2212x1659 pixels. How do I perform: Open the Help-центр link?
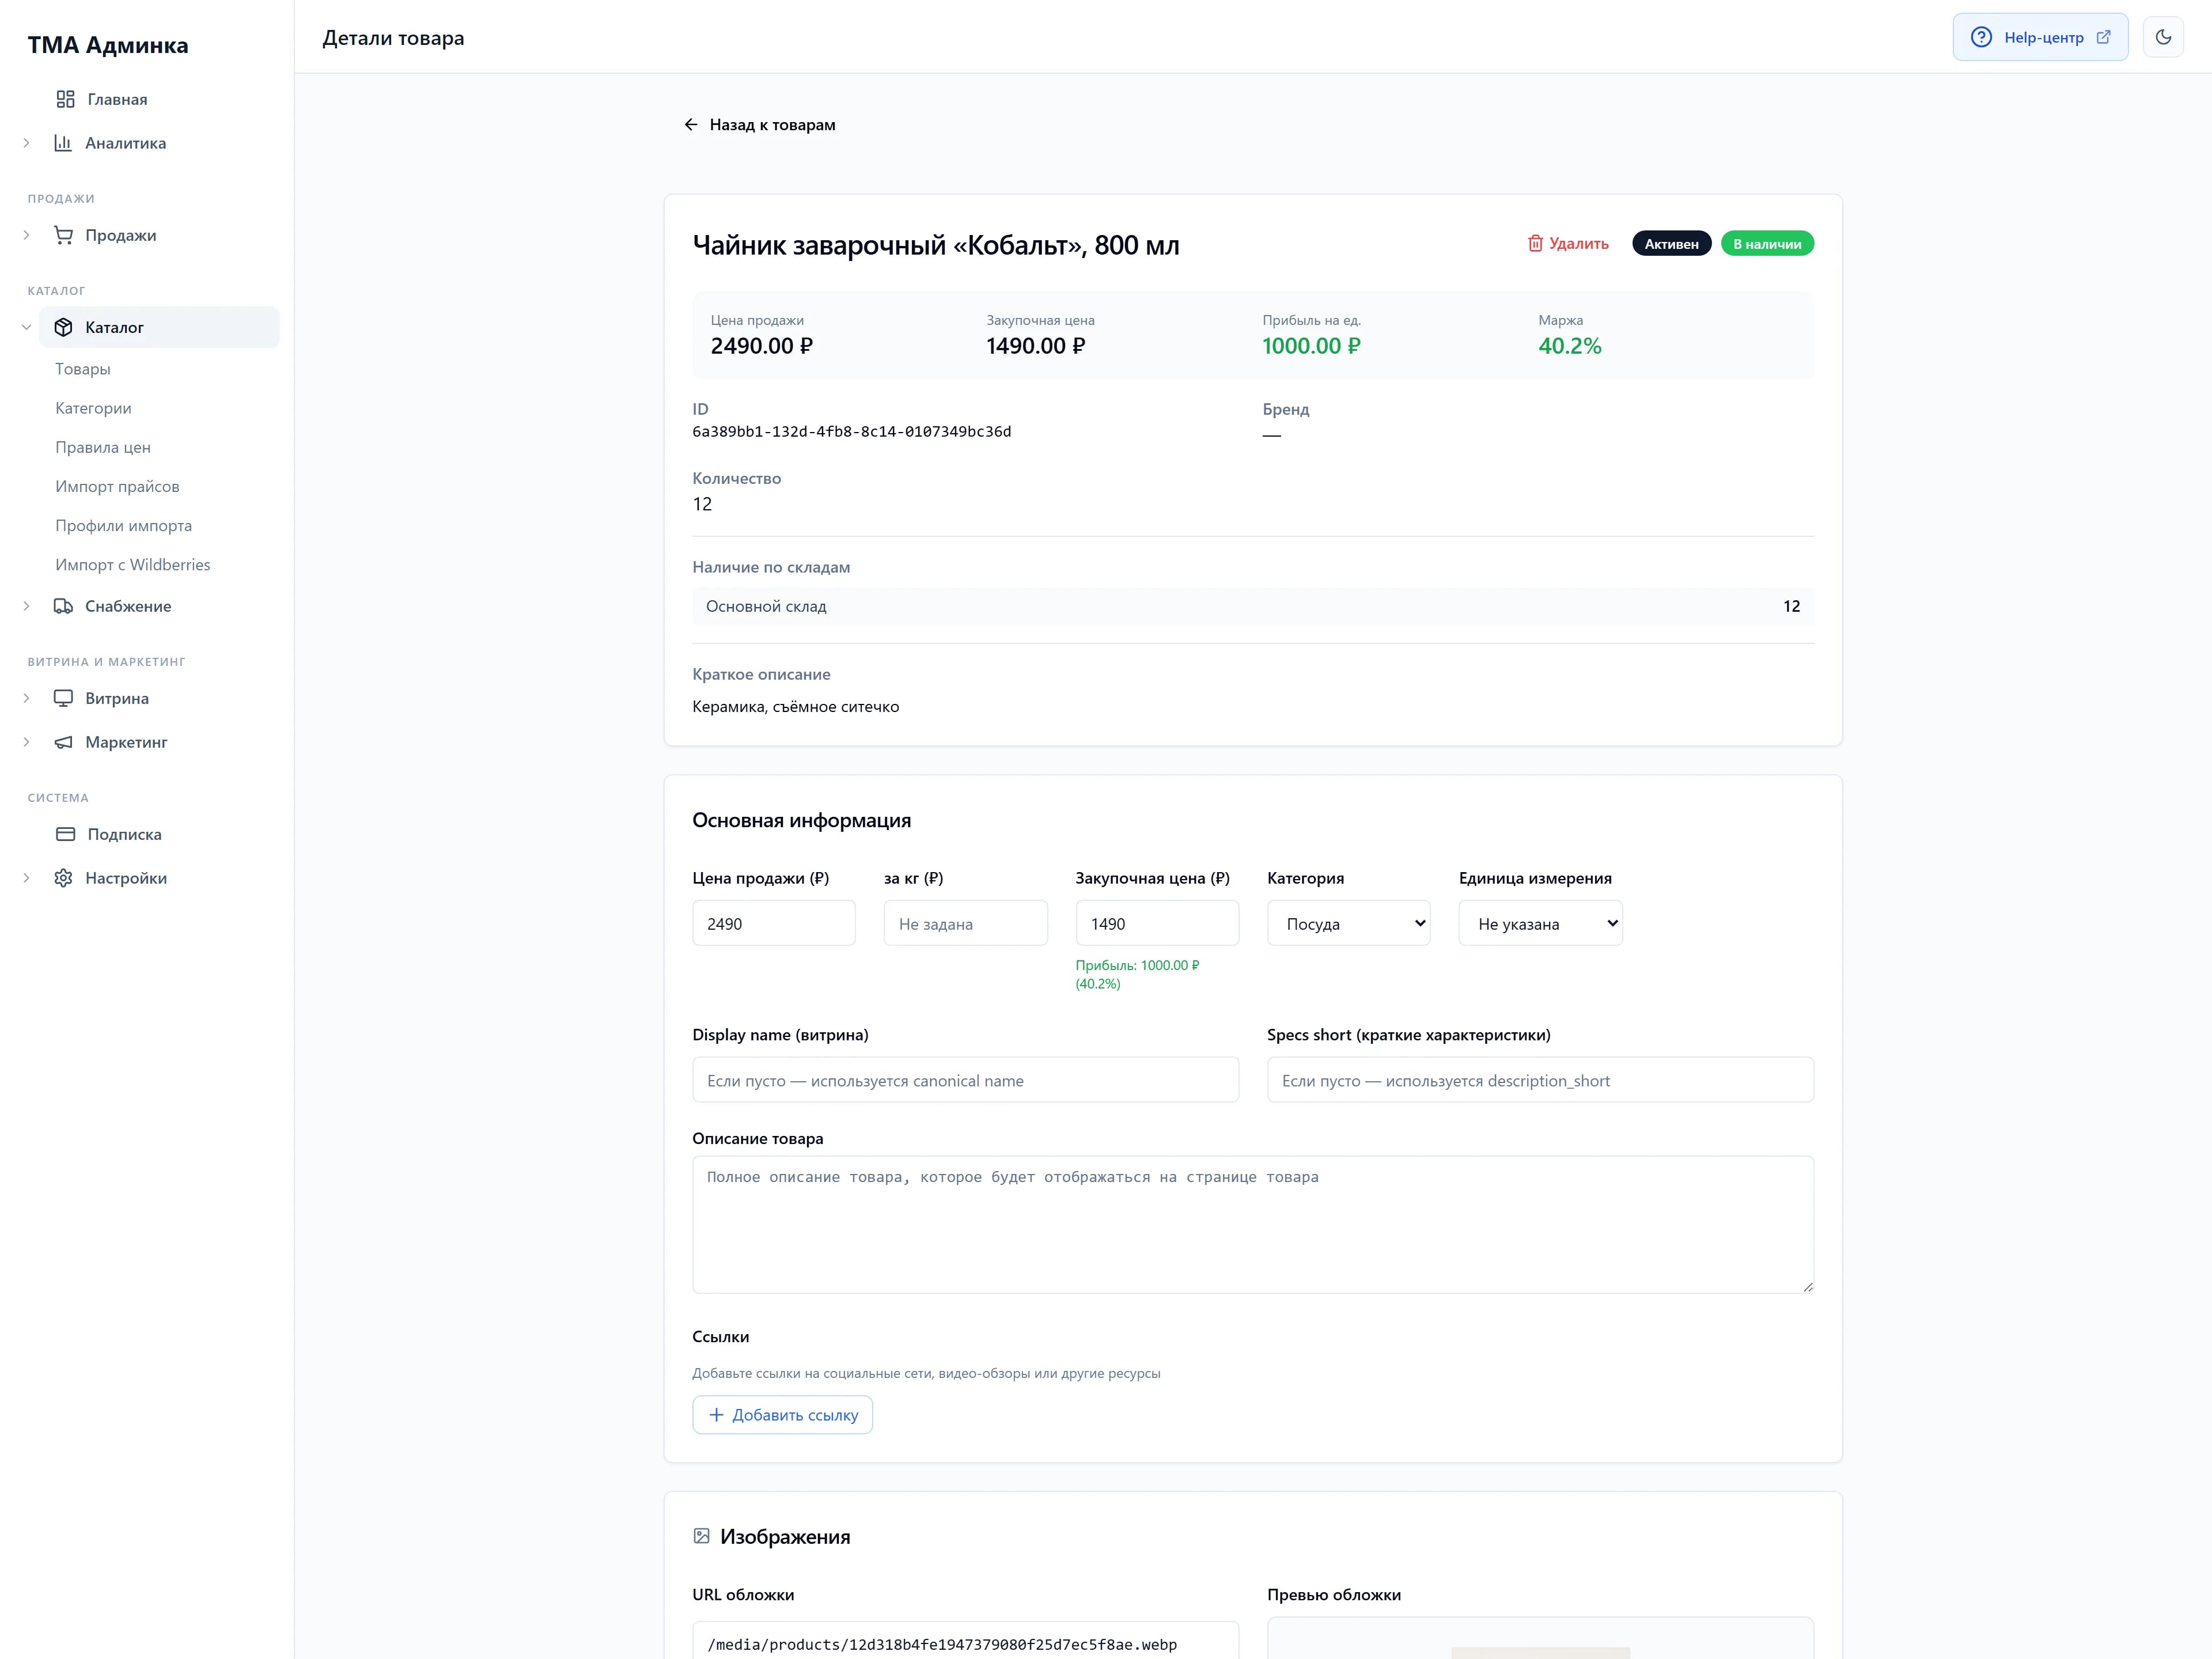coord(2040,37)
